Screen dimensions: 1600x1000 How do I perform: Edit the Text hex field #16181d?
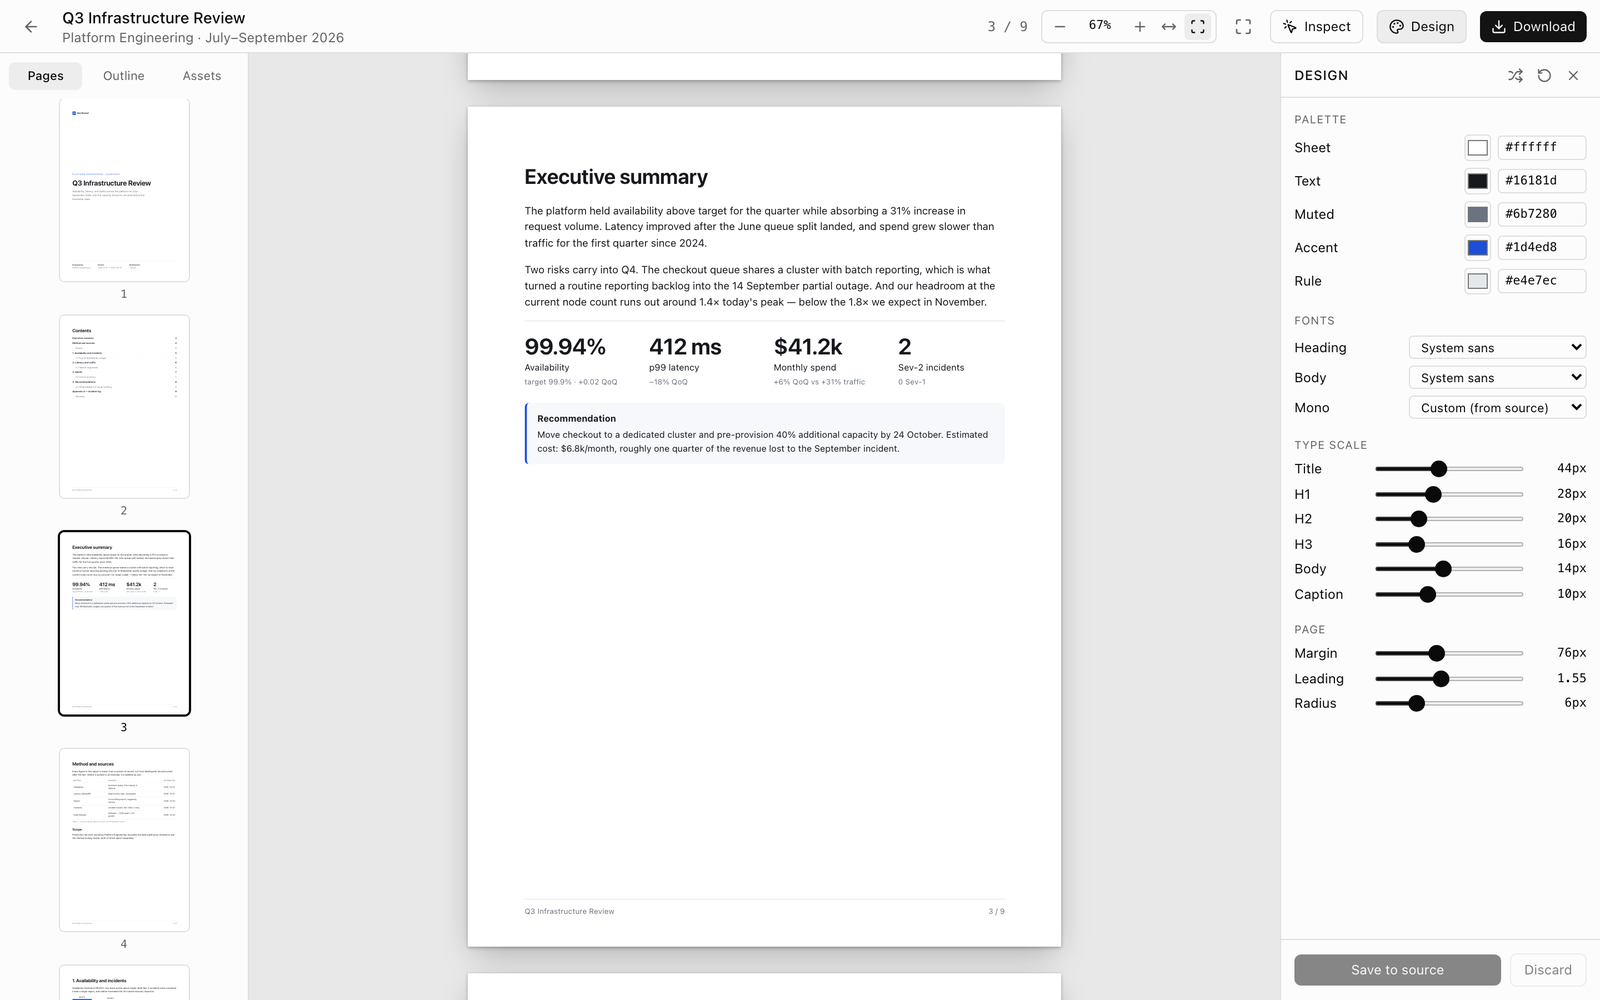coord(1541,181)
